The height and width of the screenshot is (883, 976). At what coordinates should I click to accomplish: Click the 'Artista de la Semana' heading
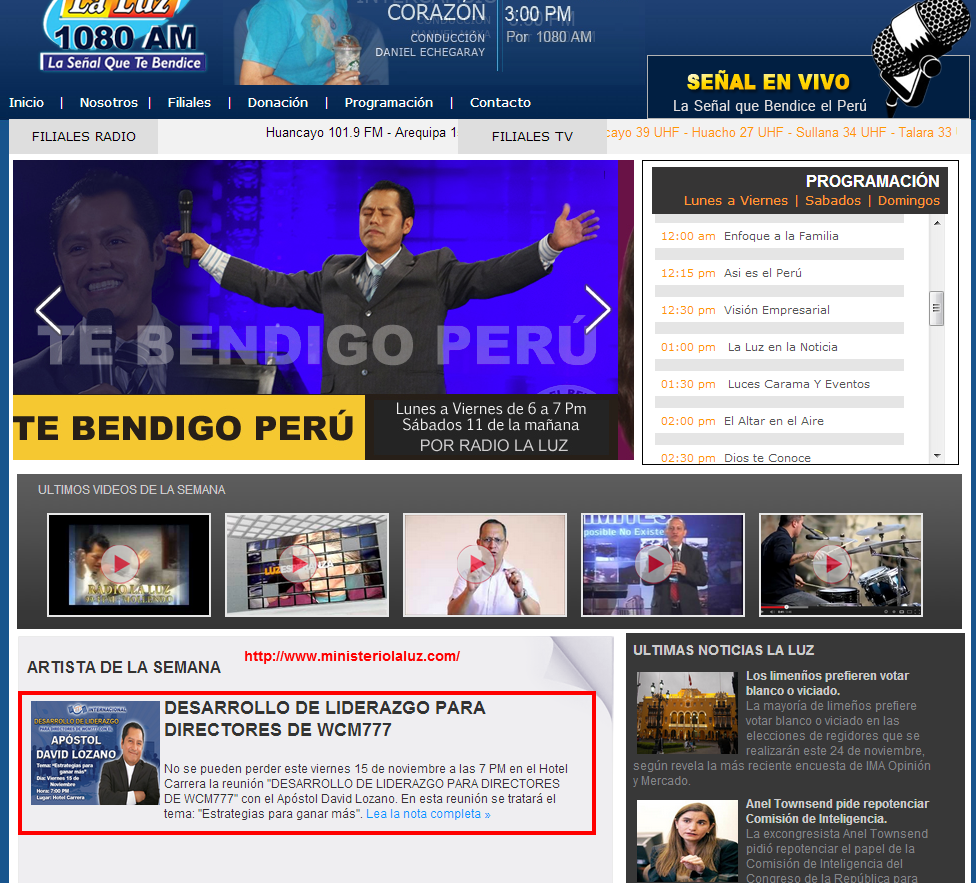pyautogui.click(x=124, y=667)
